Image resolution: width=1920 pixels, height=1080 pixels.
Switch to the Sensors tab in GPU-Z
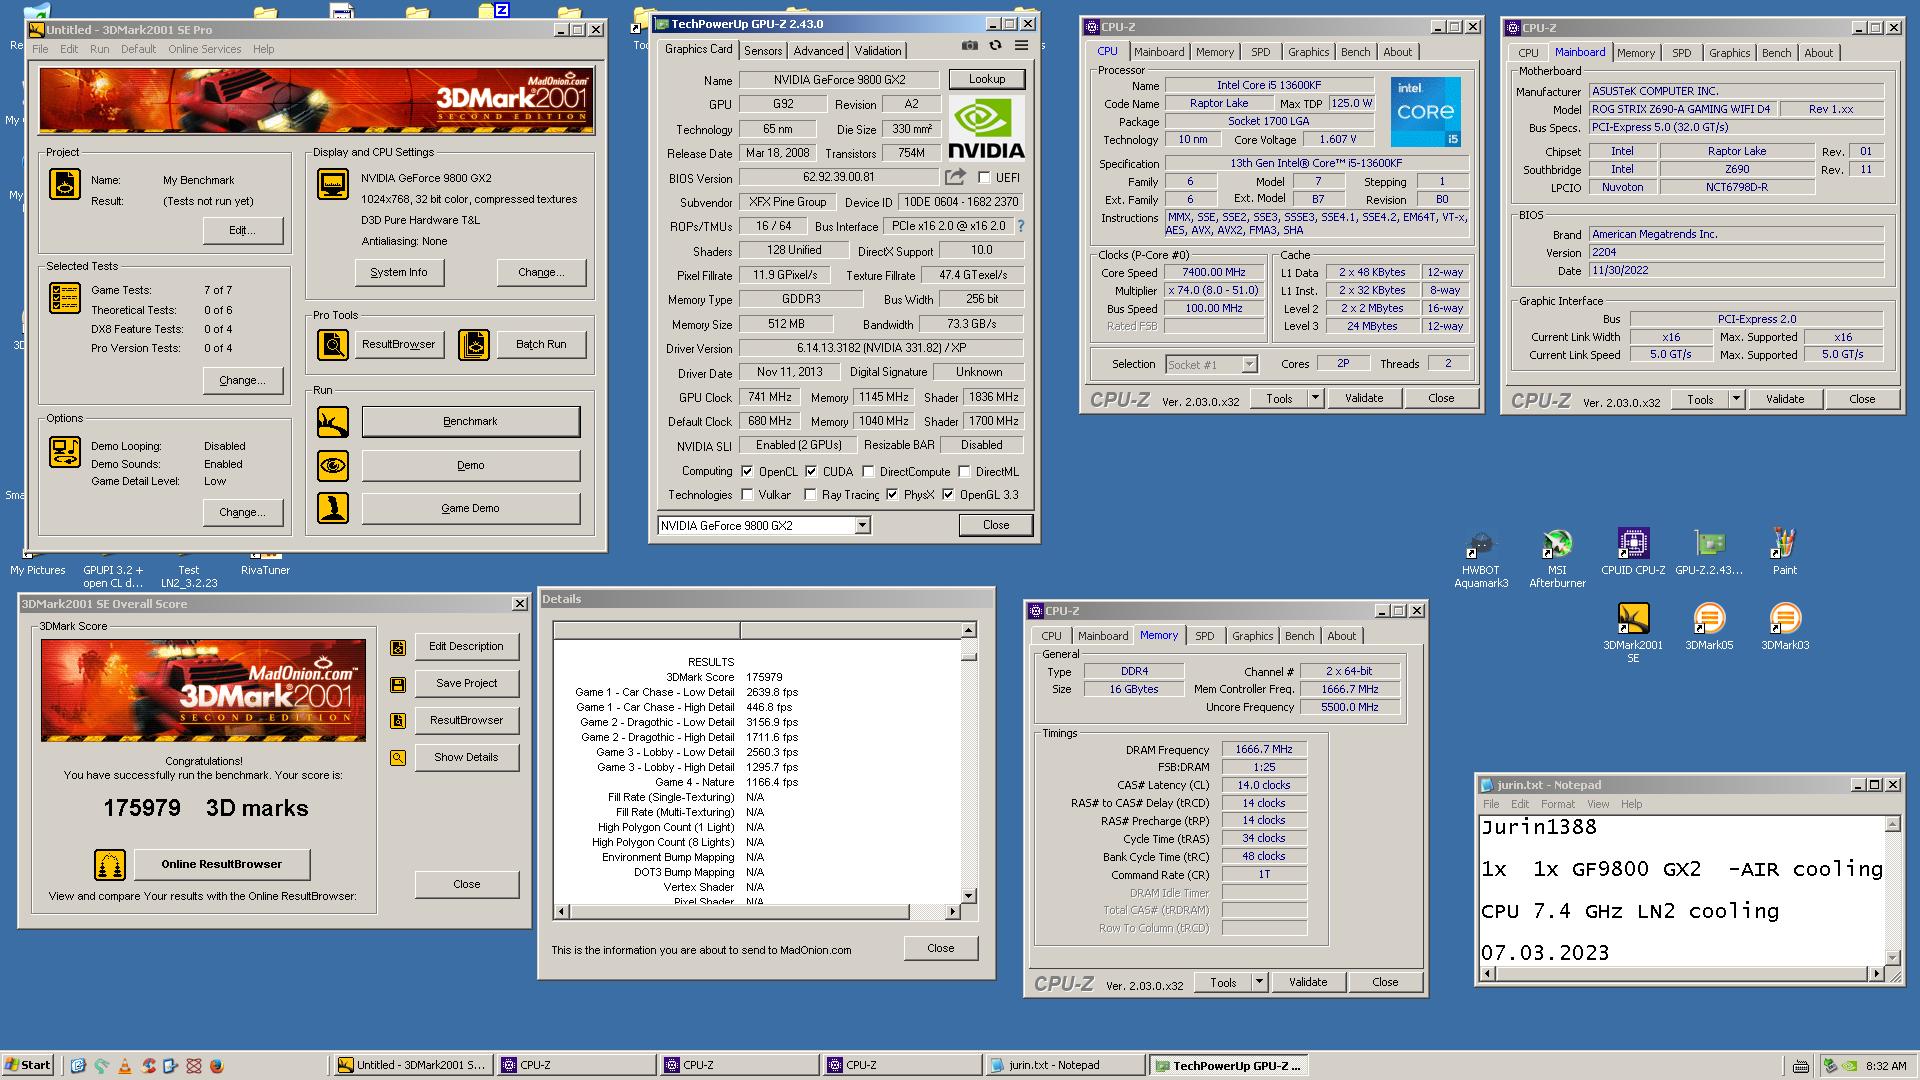(763, 51)
